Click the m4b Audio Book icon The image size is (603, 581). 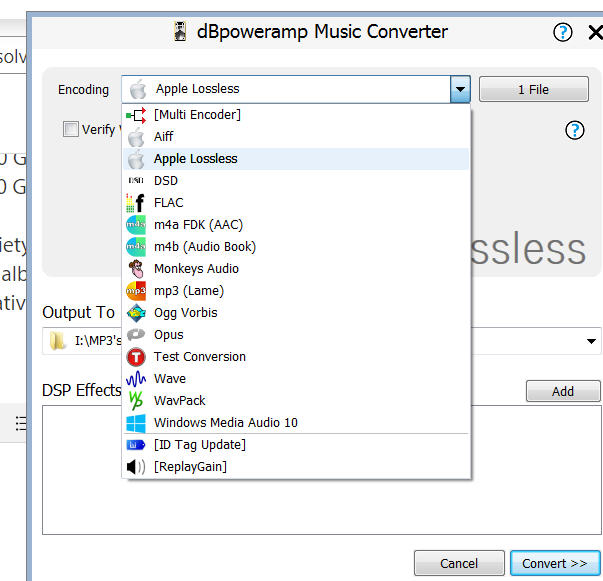pos(136,247)
